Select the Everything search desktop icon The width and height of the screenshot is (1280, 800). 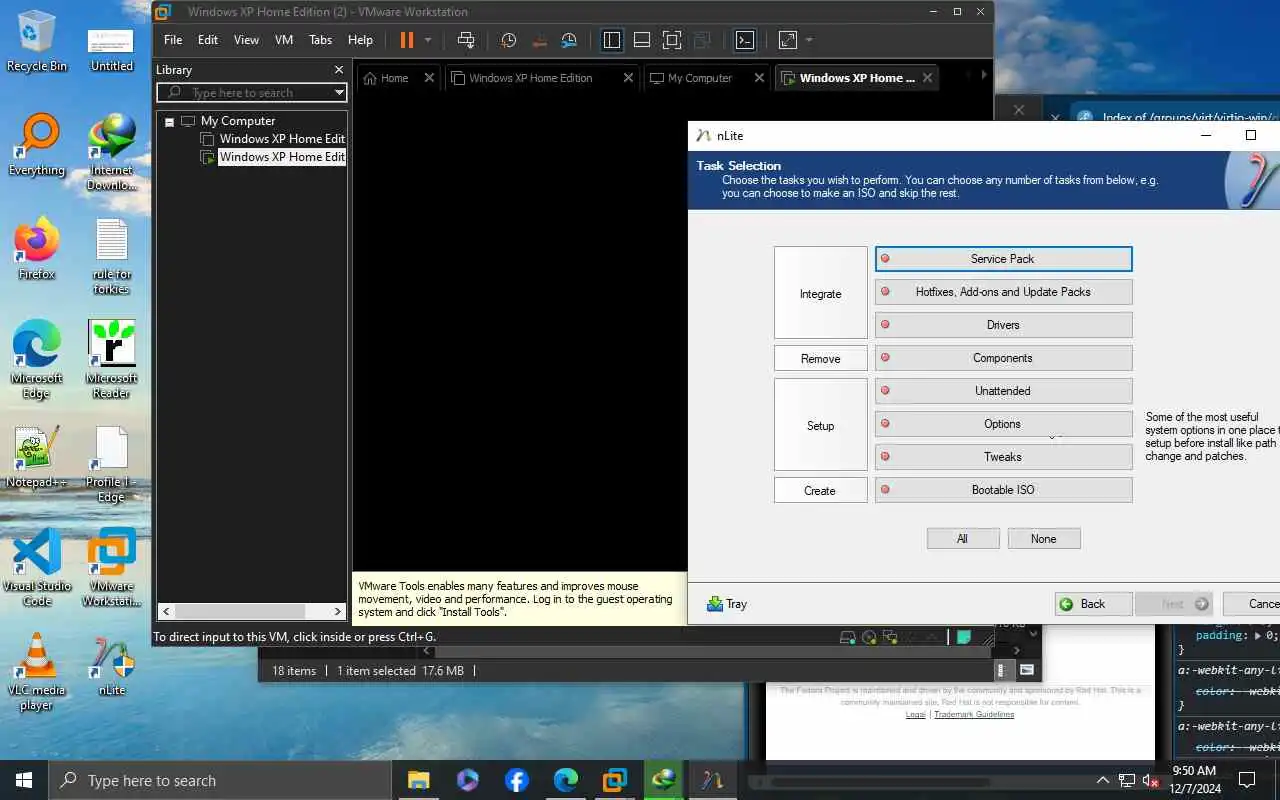point(37,145)
